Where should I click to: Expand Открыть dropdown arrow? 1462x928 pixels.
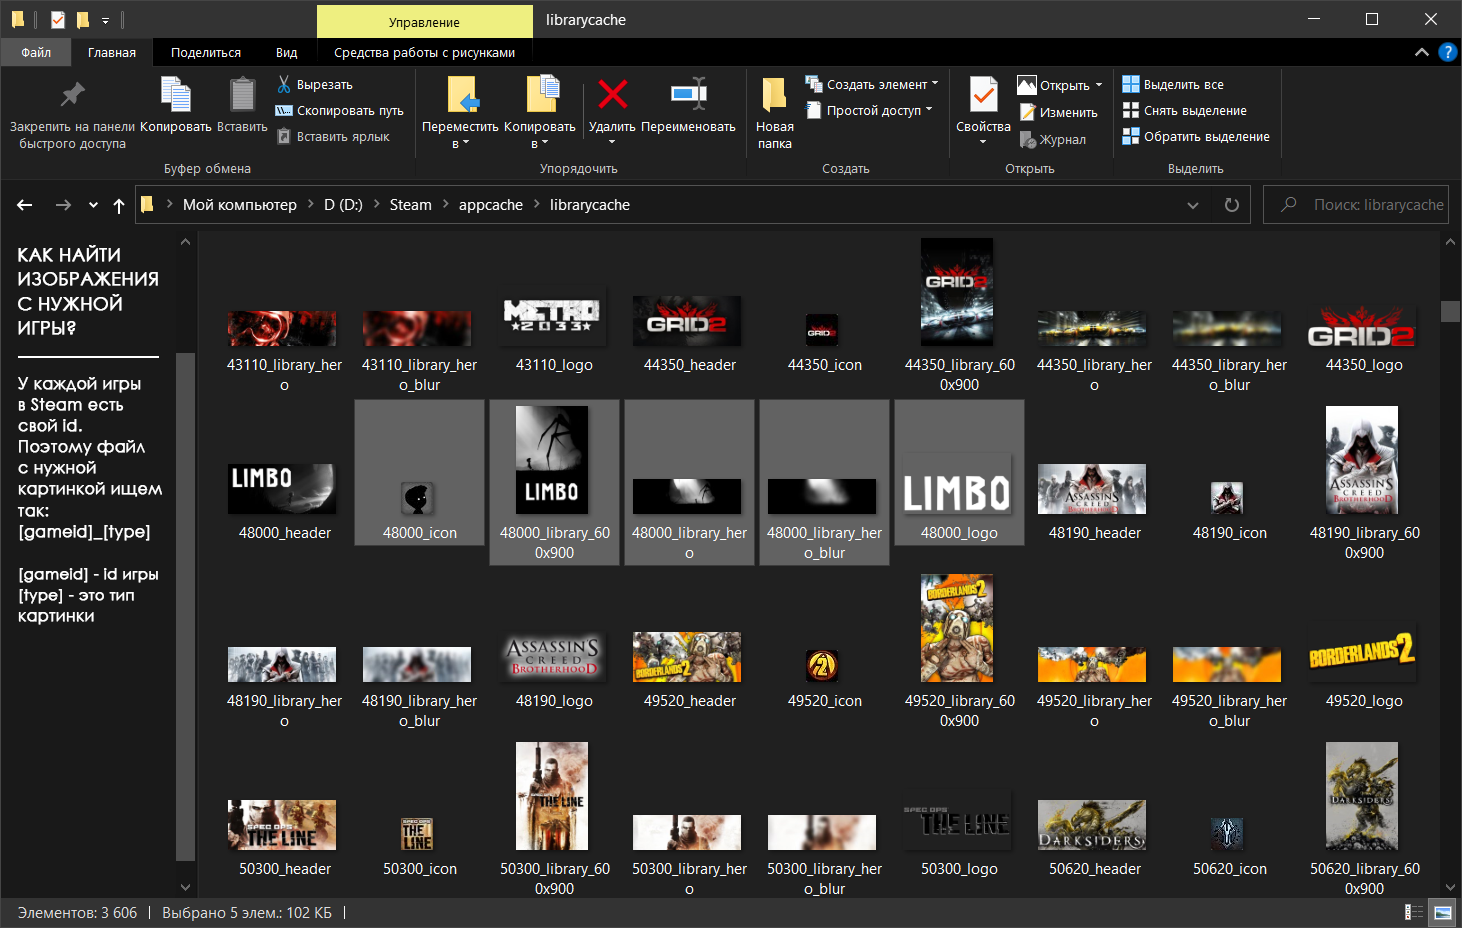pos(1099,86)
